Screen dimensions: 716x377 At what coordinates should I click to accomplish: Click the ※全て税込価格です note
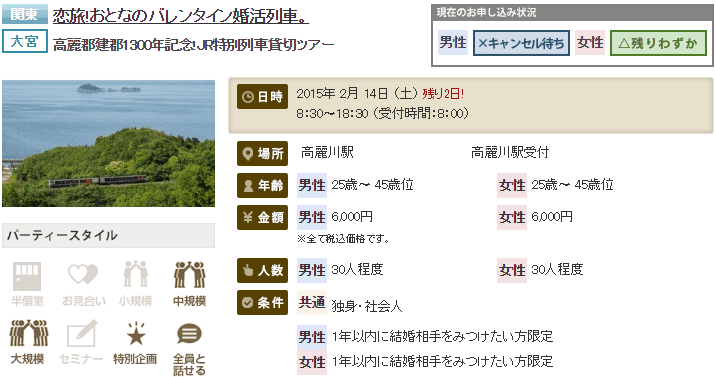coord(343,239)
